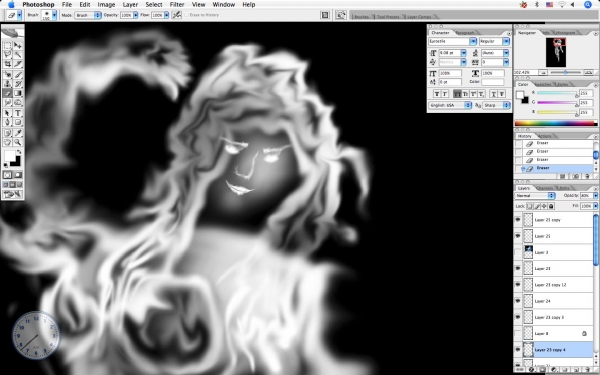Show Layer 8 via visibility box
The height and width of the screenshot is (375, 600).
[x=518, y=333]
